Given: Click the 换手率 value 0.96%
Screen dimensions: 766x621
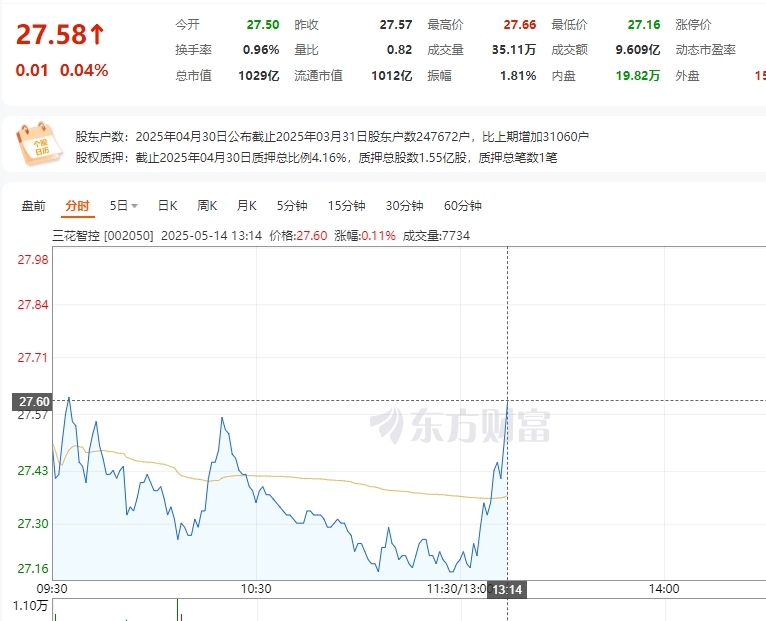Looking at the screenshot, I should pyautogui.click(x=261, y=50).
